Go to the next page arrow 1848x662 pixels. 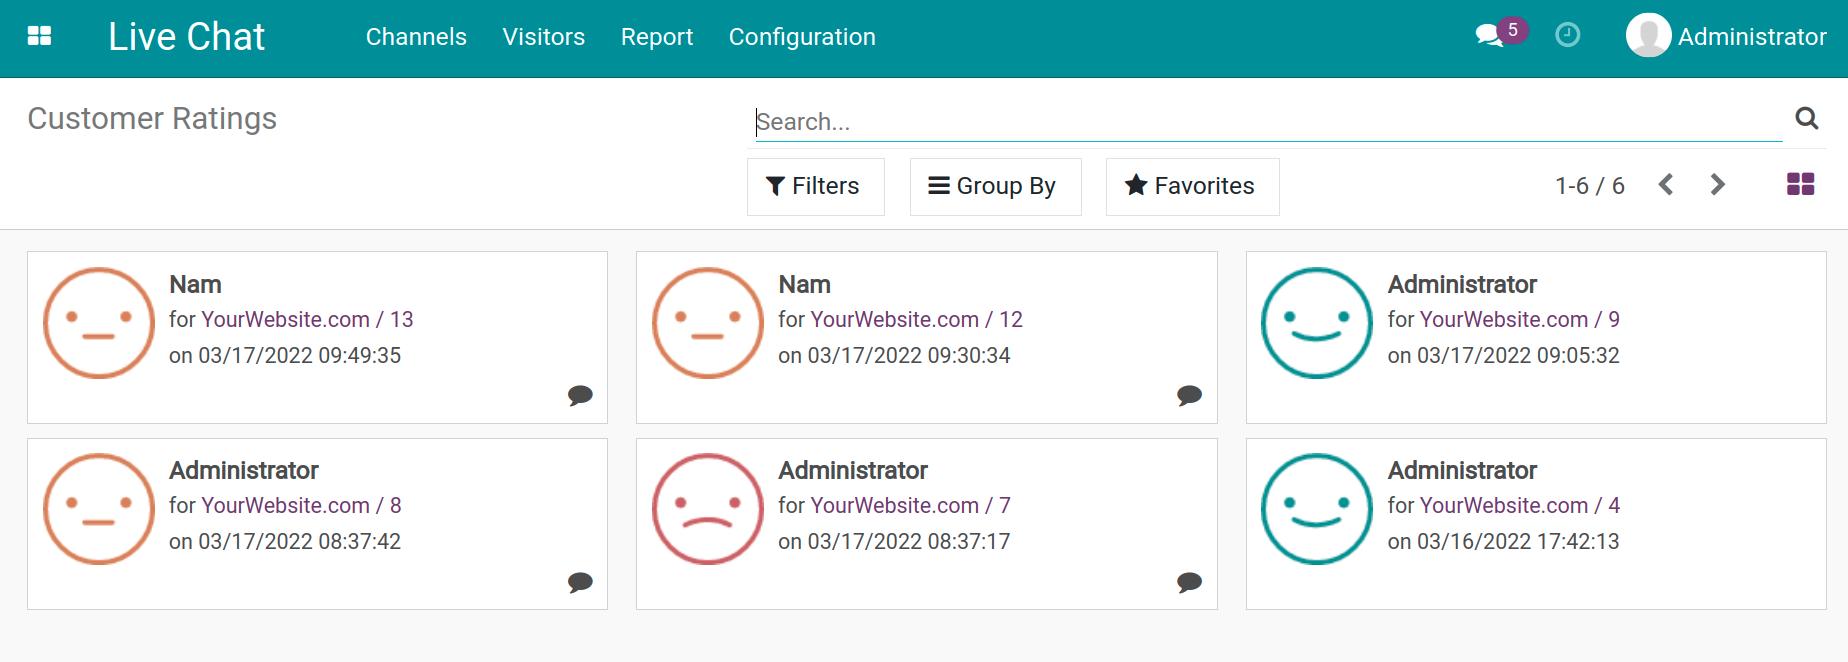point(1717,185)
